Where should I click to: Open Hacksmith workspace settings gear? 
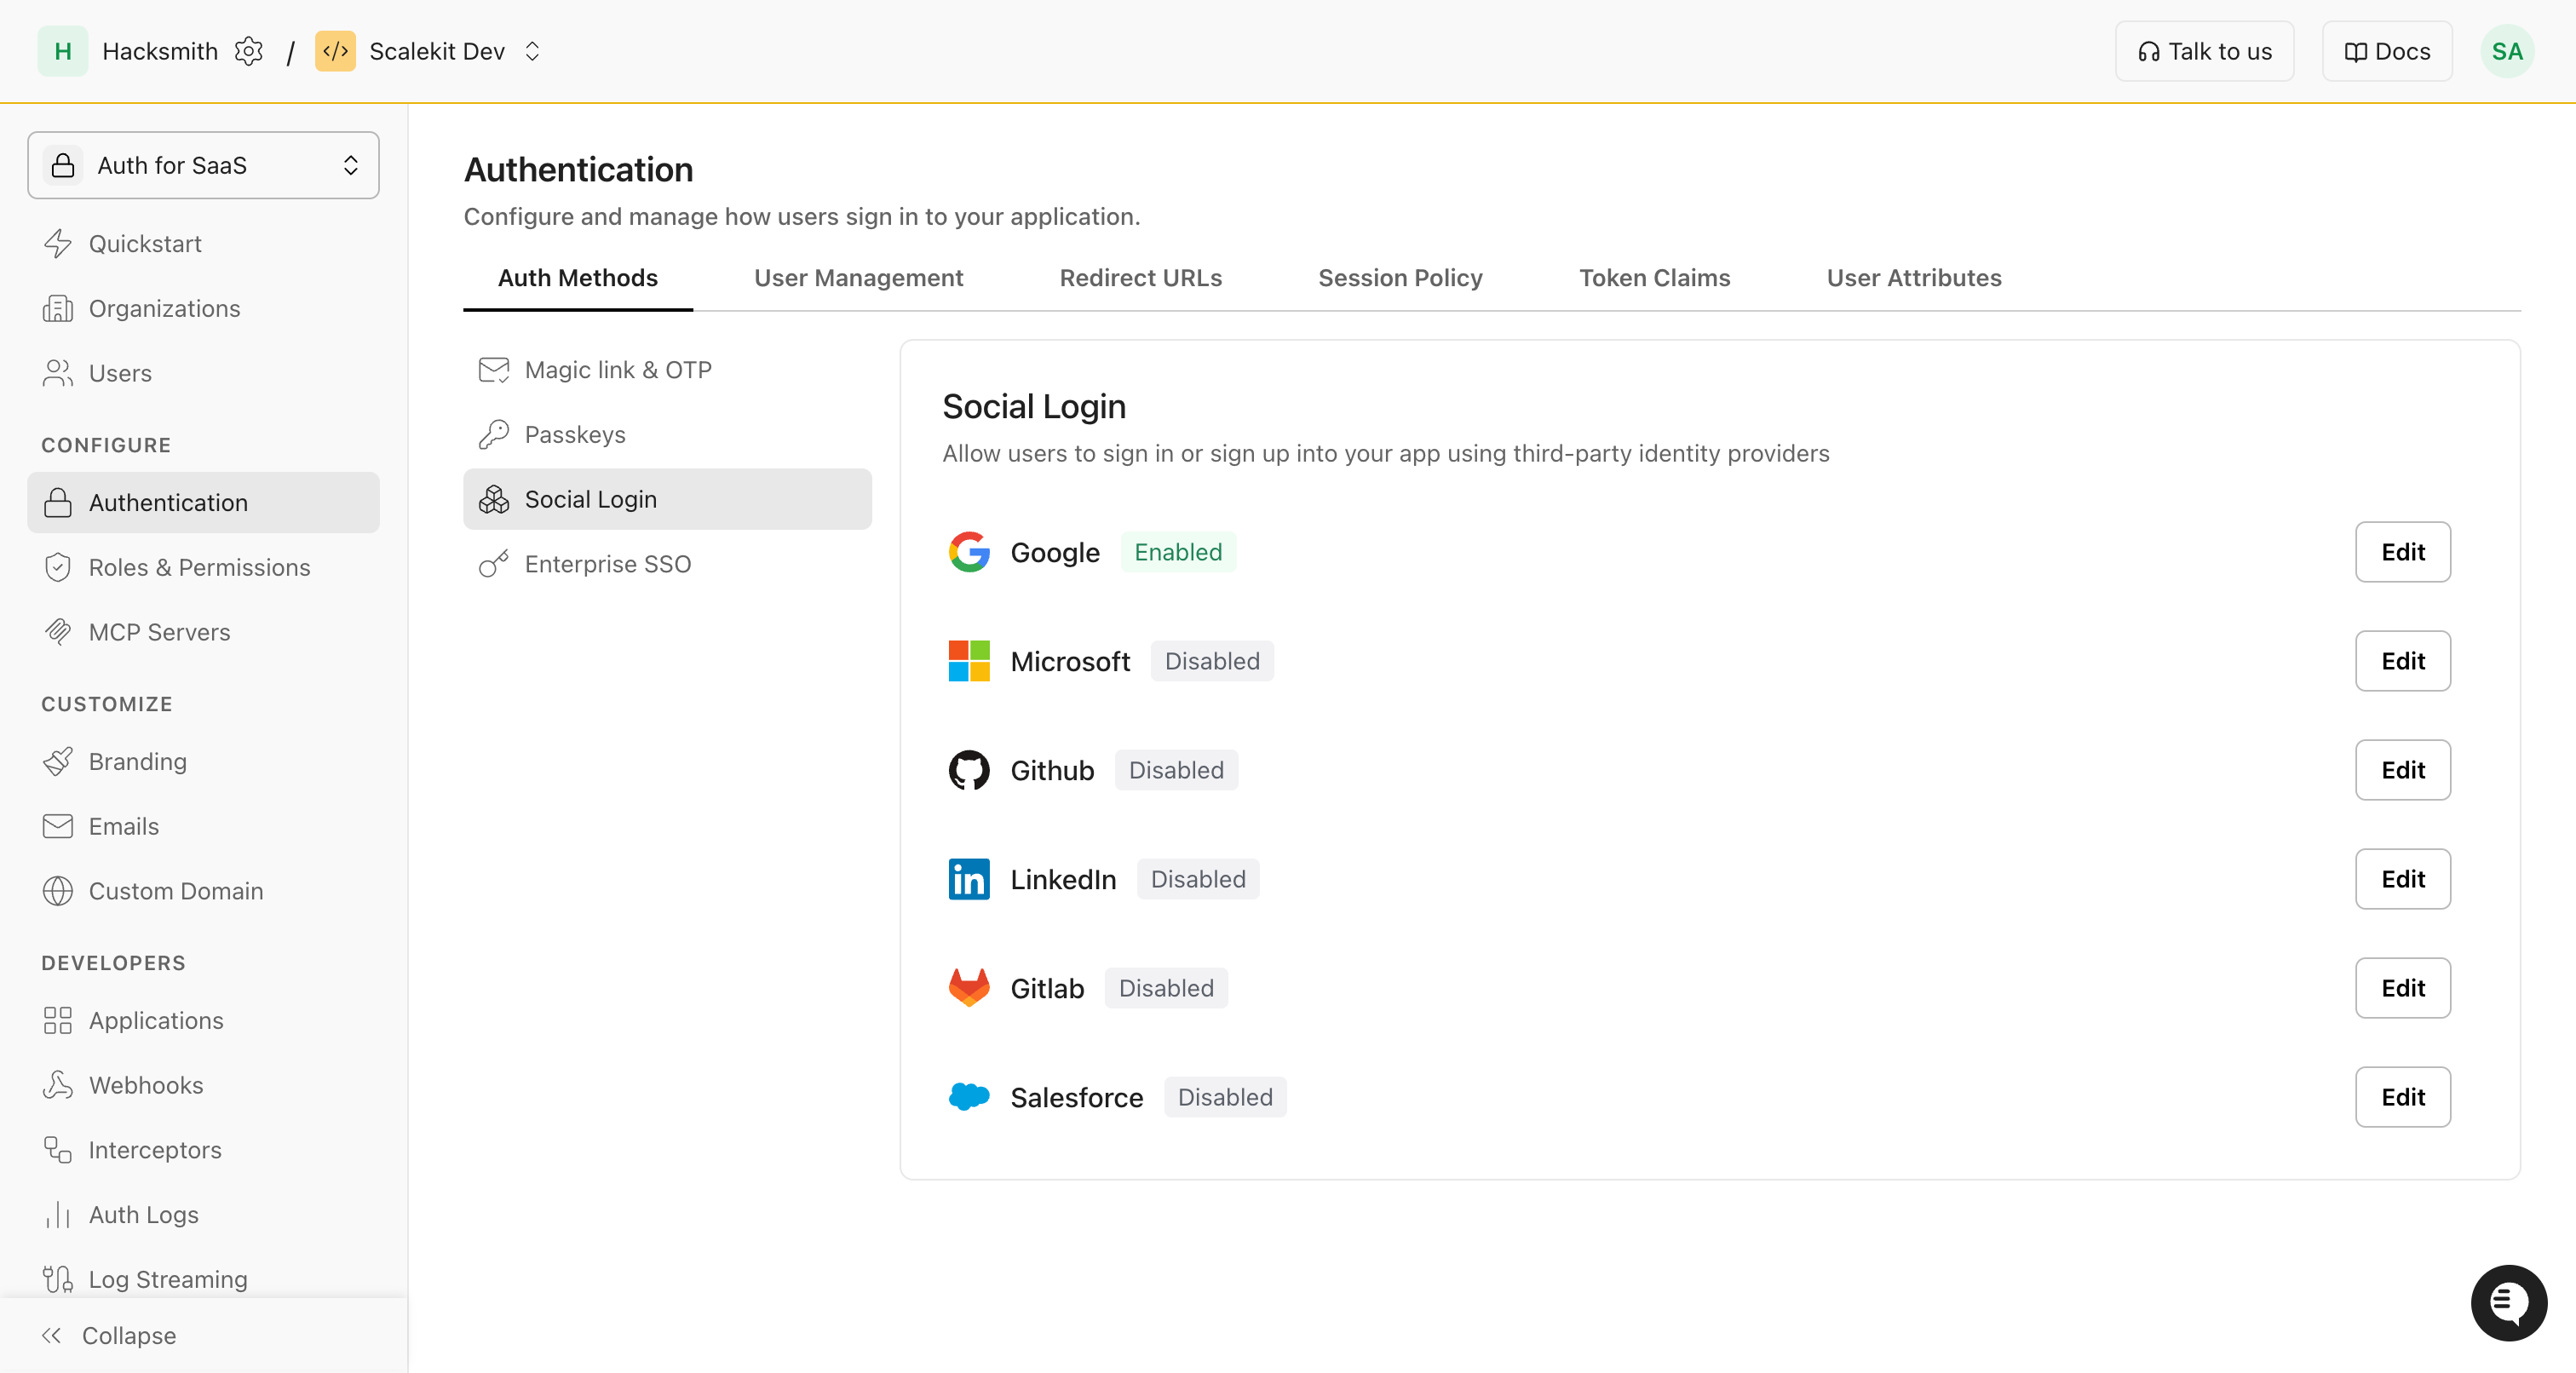click(x=248, y=51)
